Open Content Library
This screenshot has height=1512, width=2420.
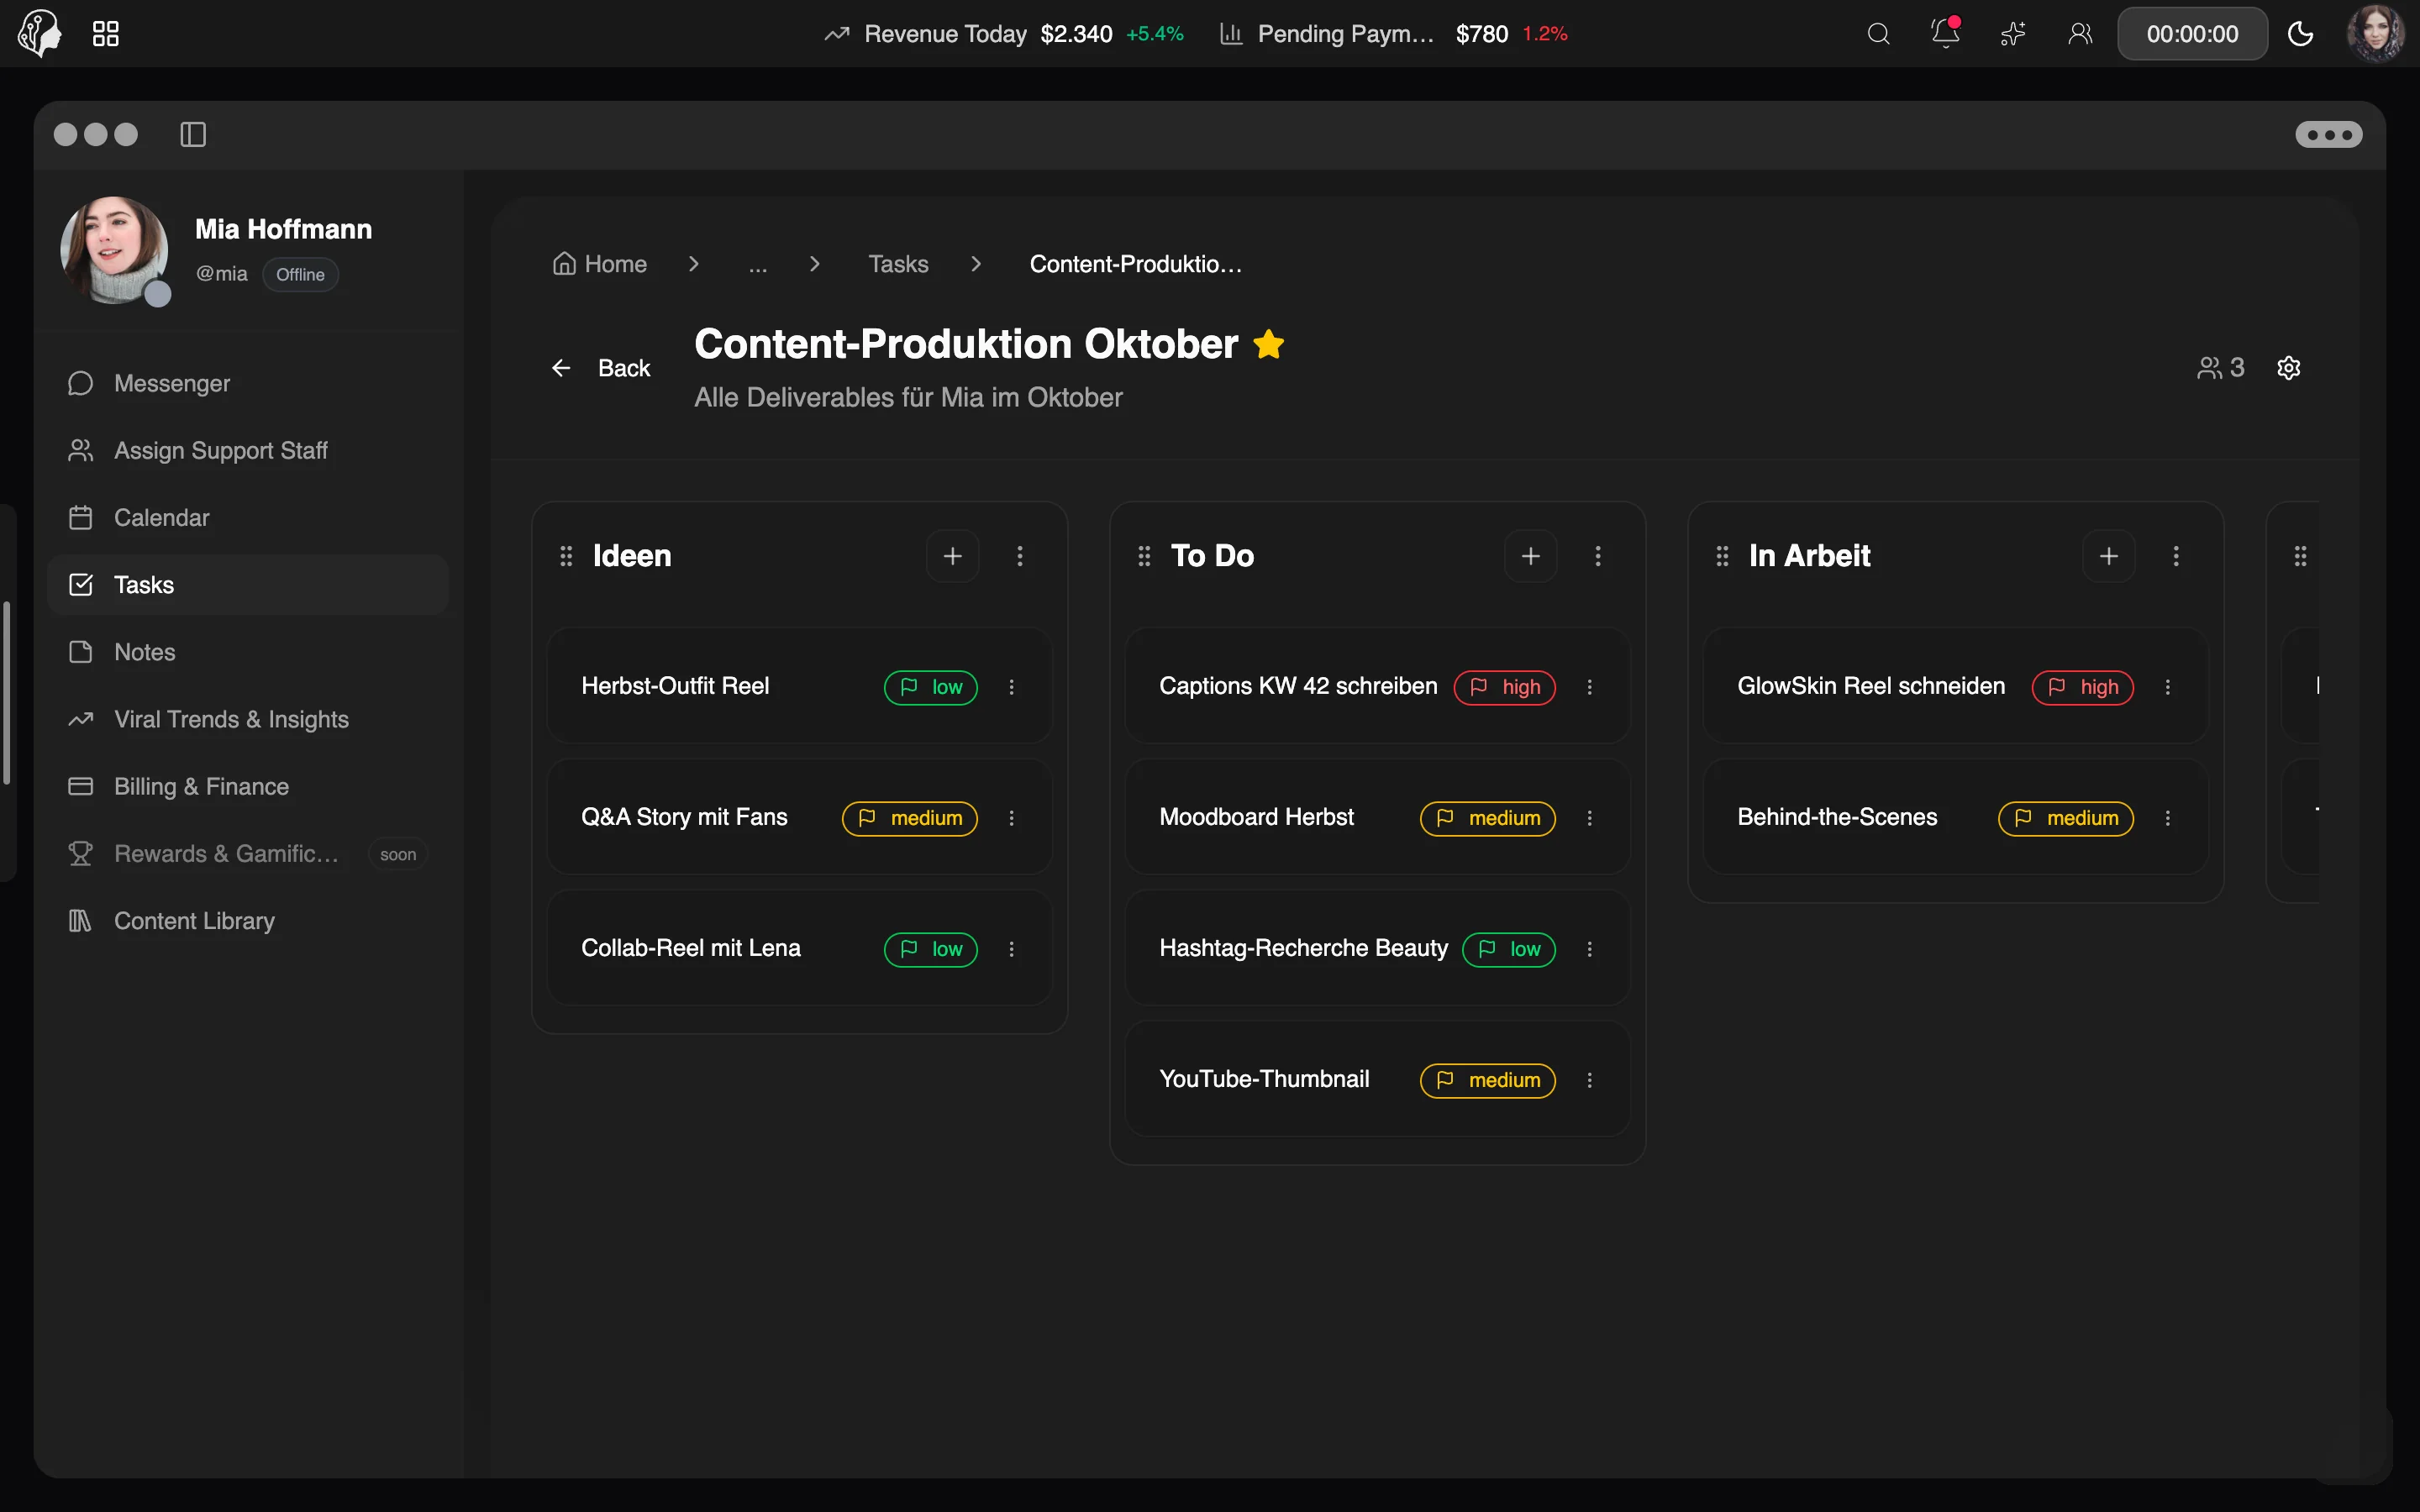click(x=248, y=921)
